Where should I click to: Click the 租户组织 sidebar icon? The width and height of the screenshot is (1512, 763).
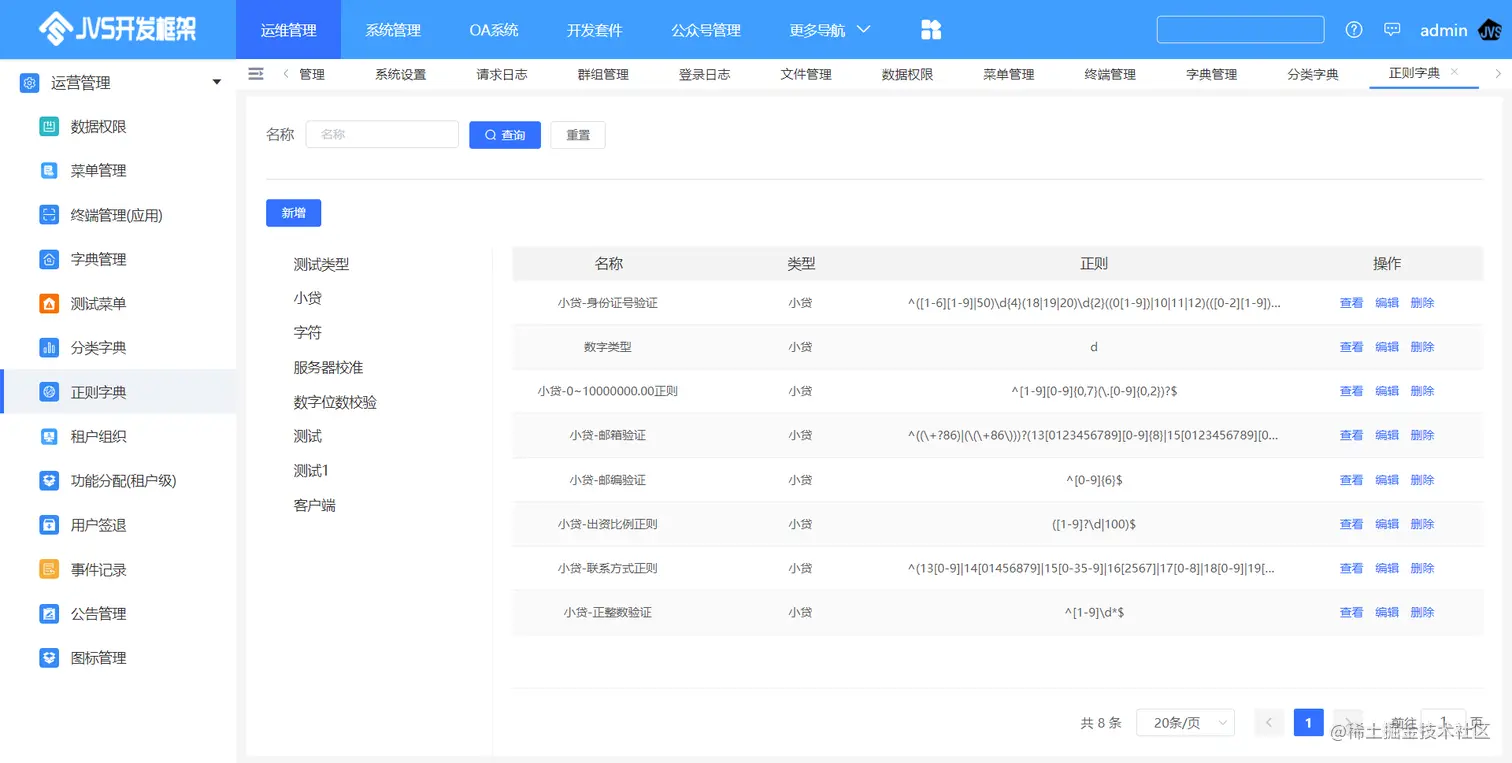tap(49, 437)
